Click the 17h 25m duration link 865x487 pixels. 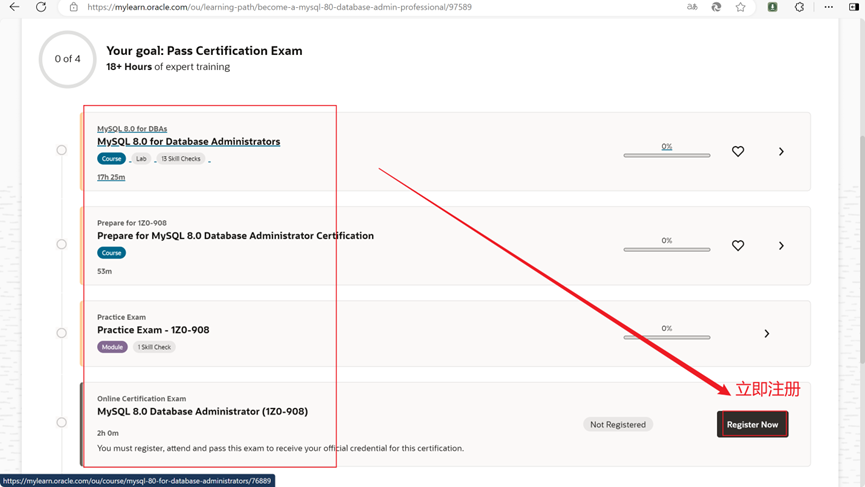111,177
